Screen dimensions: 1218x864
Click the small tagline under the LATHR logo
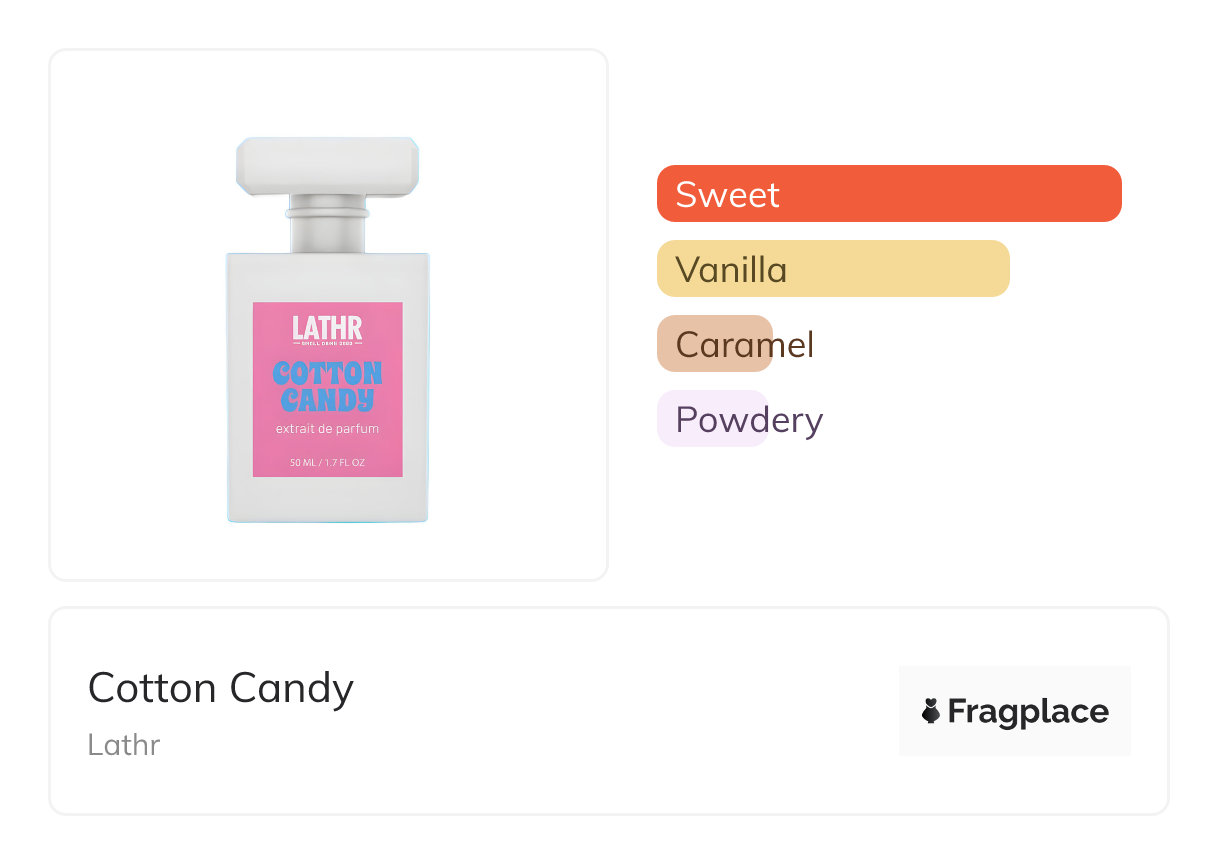(327, 344)
